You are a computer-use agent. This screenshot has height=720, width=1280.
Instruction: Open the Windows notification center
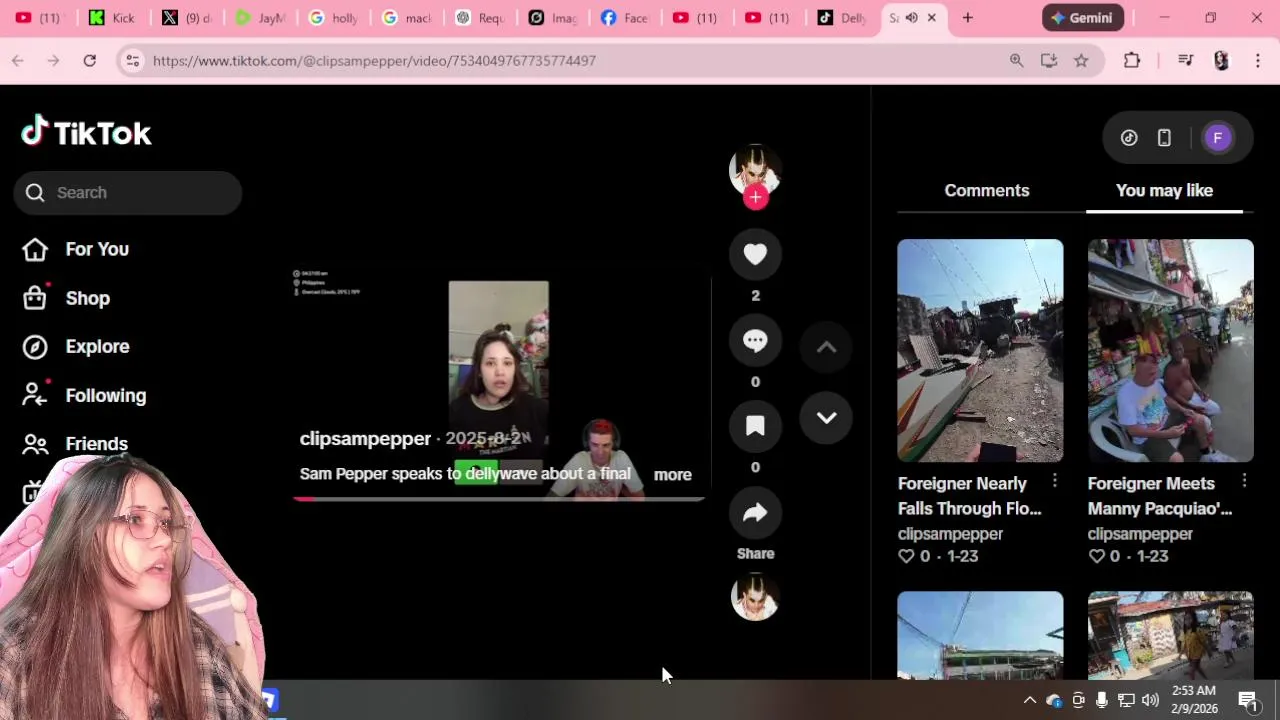click(1248, 700)
